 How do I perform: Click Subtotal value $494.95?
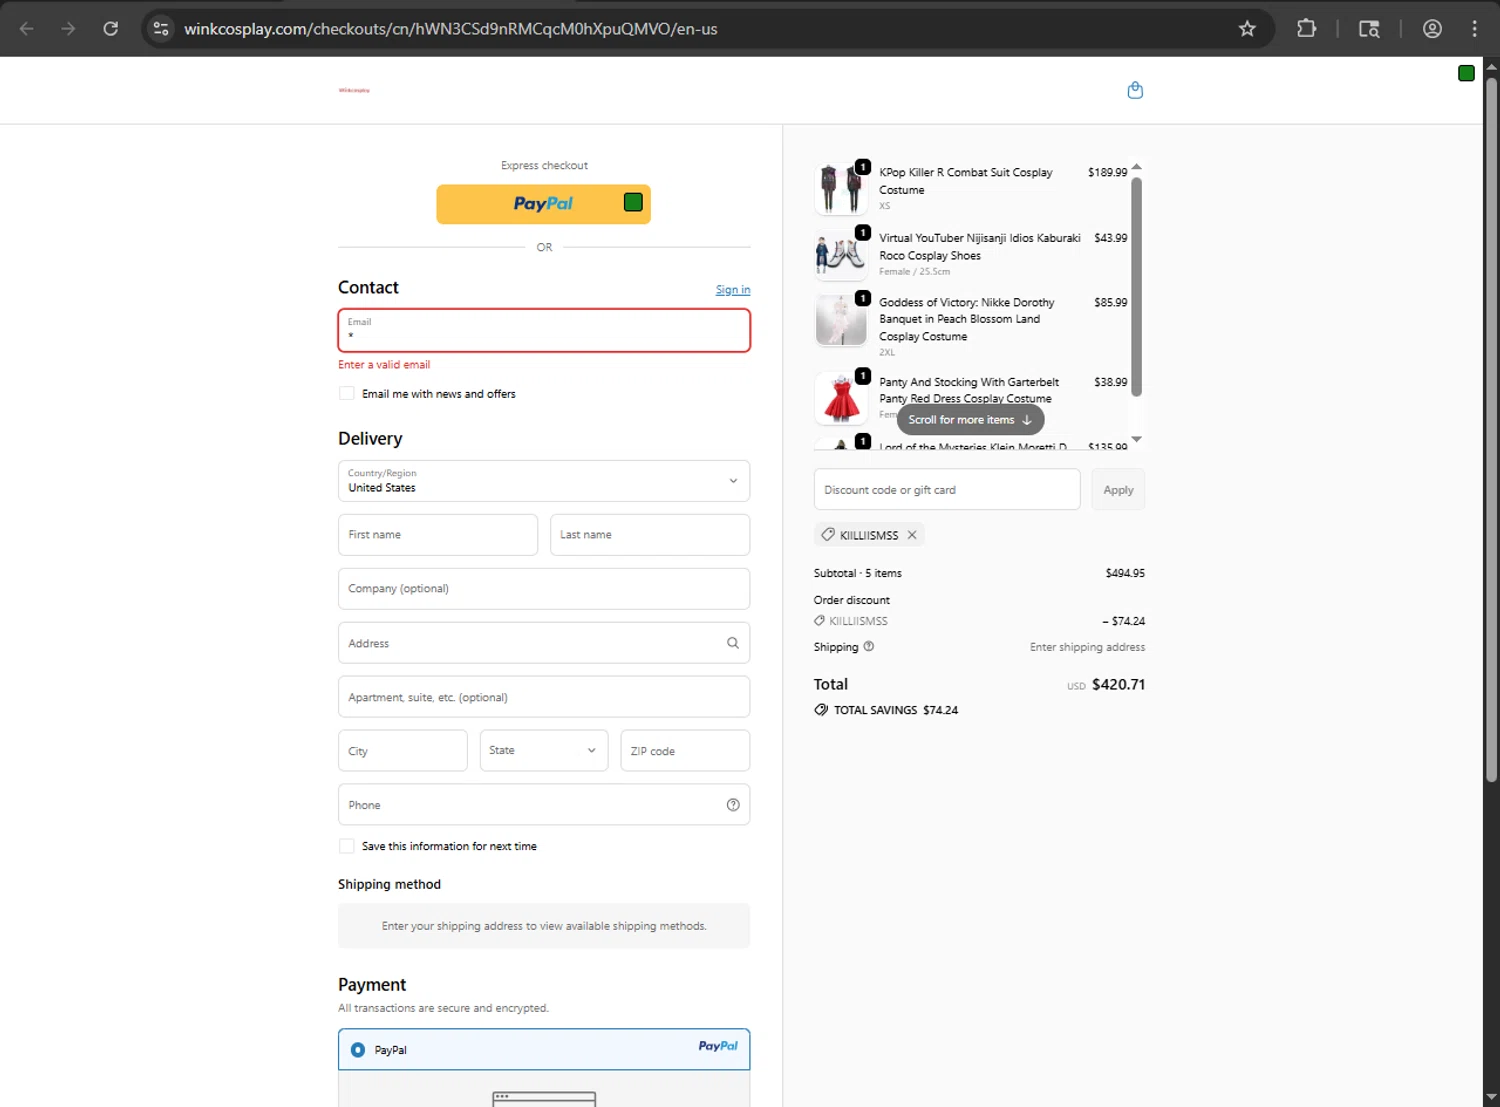[1125, 573]
